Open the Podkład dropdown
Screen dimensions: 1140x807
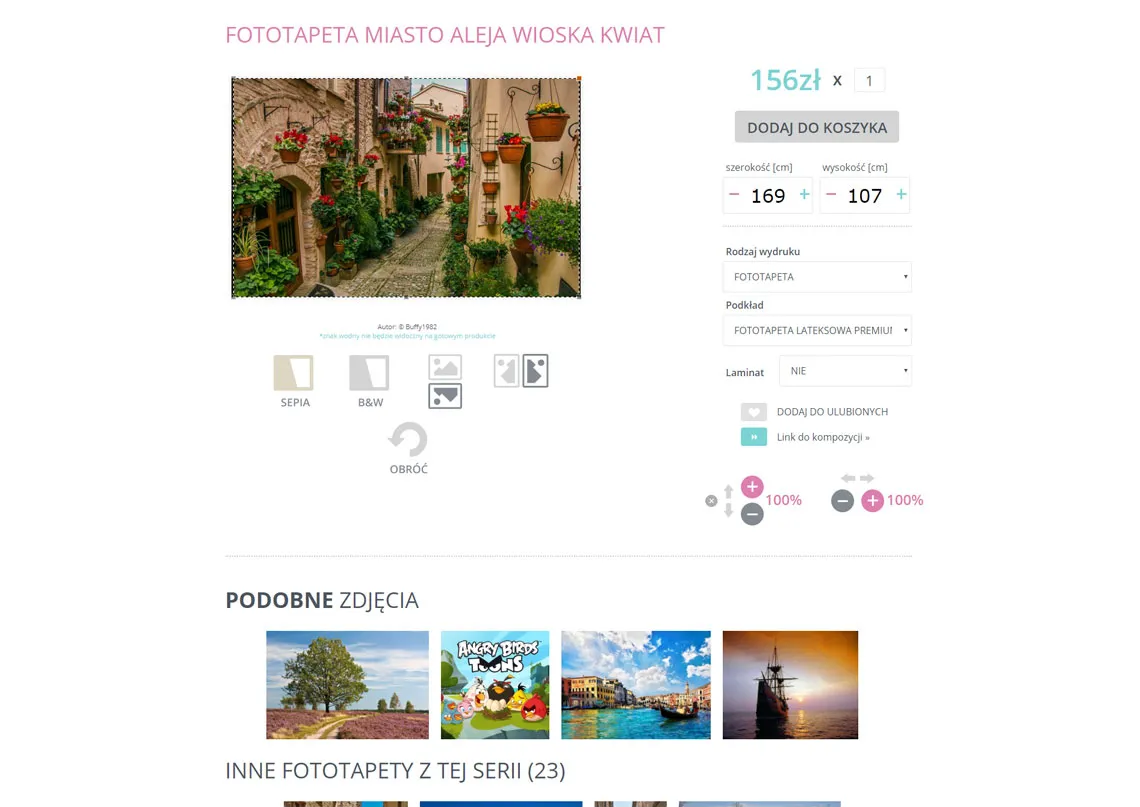click(x=817, y=331)
